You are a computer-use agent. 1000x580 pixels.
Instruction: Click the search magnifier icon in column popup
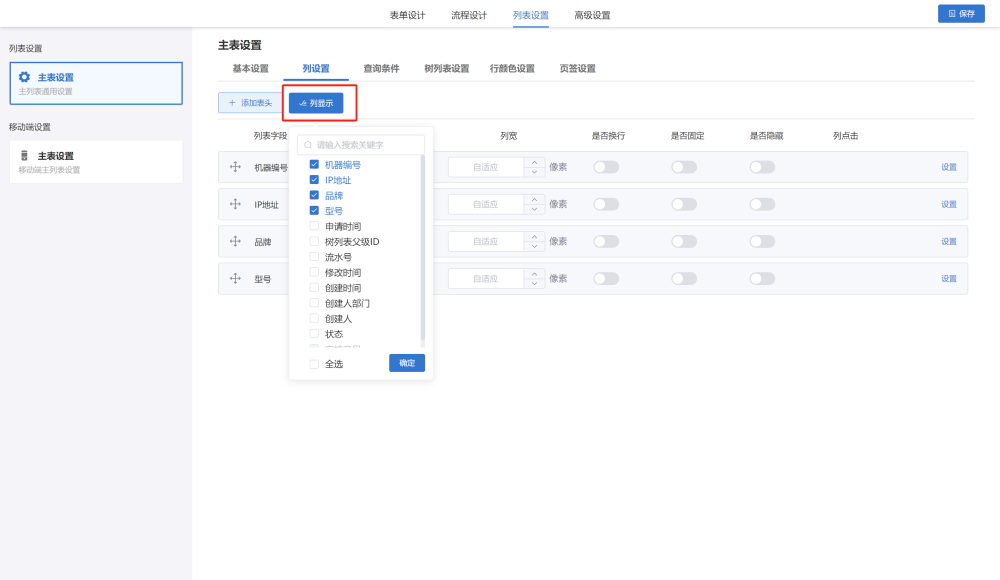click(309, 145)
